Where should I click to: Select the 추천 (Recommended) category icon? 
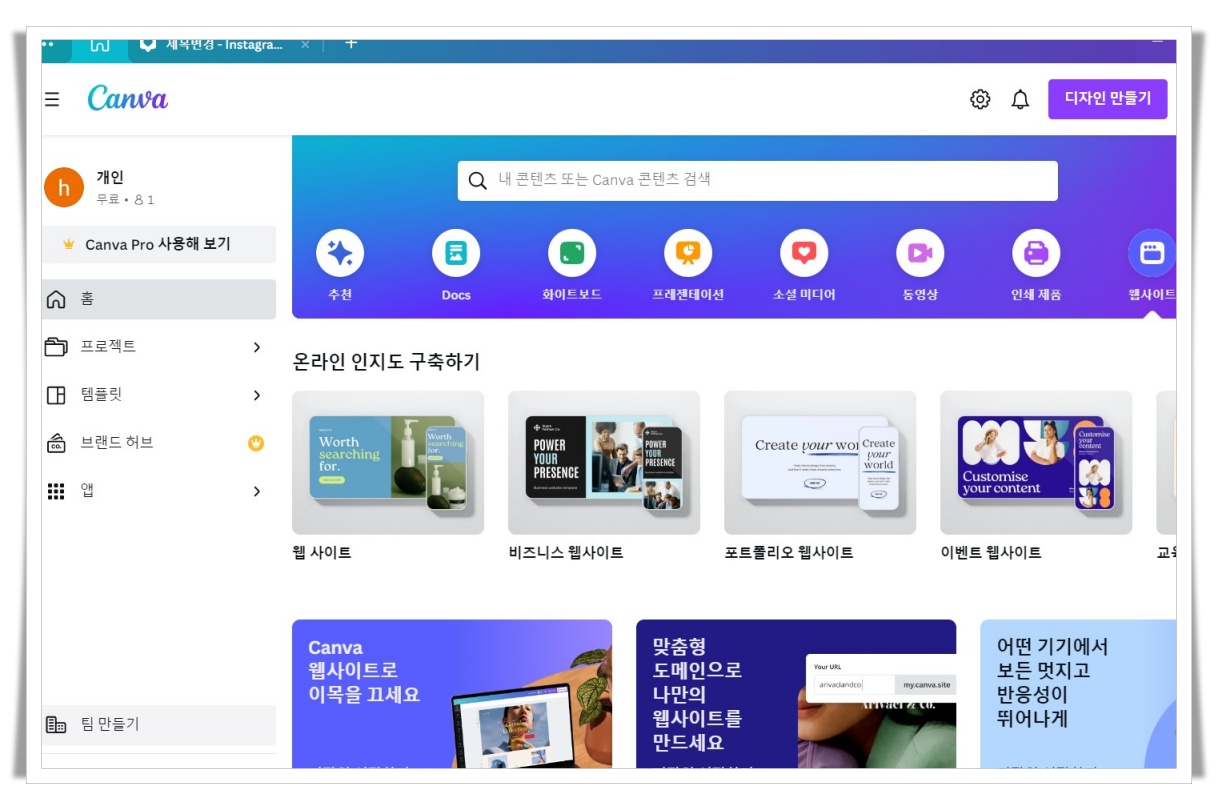click(340, 253)
